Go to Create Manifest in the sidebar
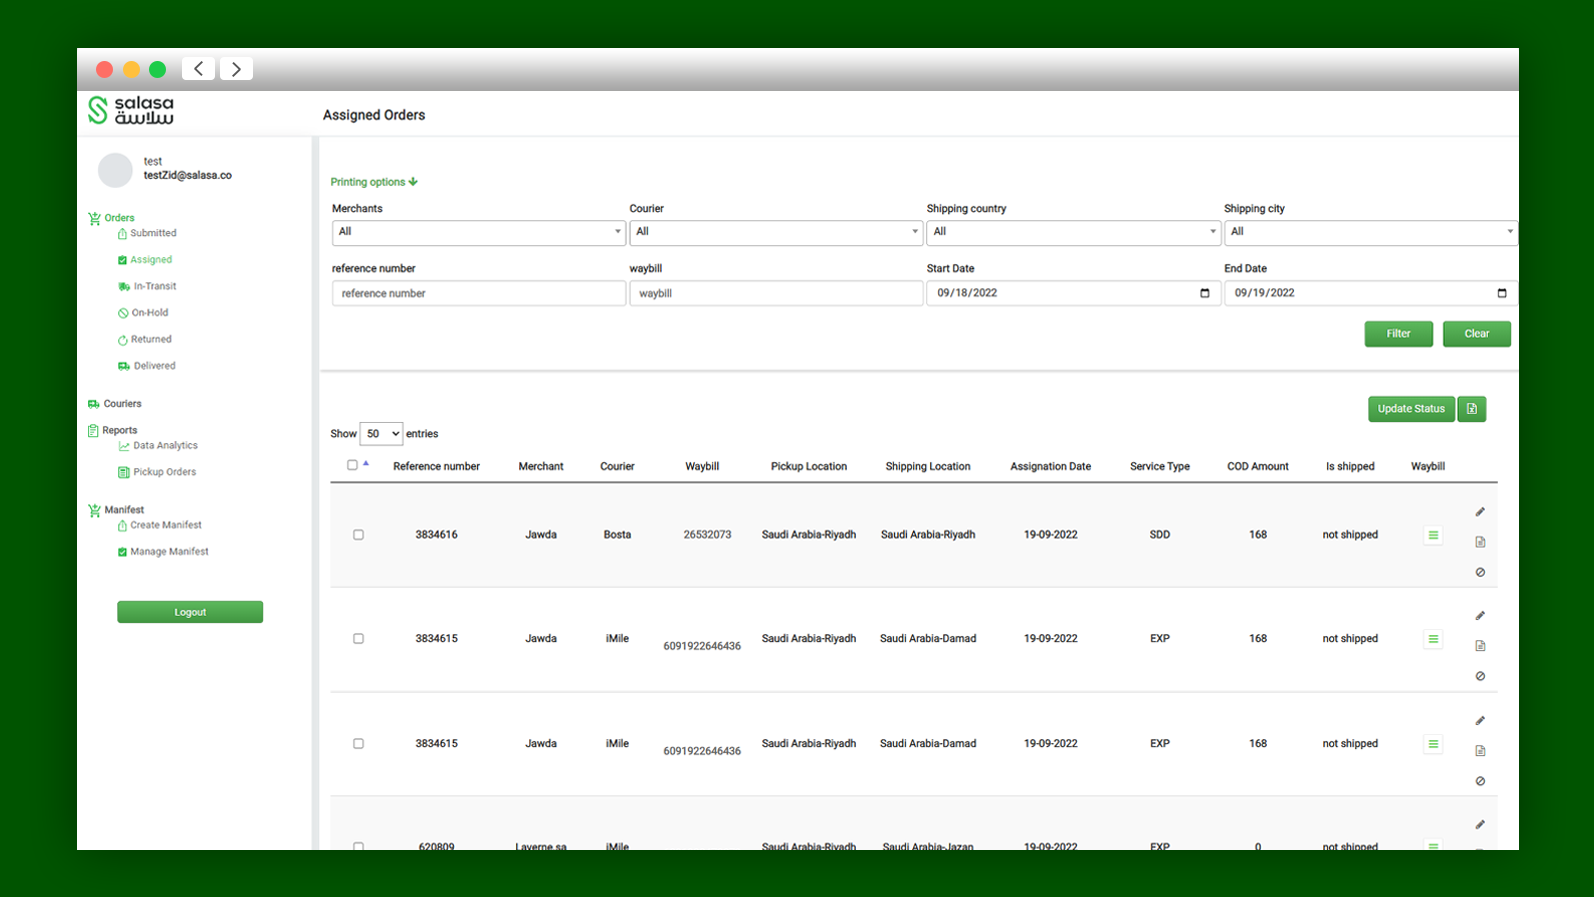Image resolution: width=1594 pixels, height=897 pixels. [x=165, y=525]
